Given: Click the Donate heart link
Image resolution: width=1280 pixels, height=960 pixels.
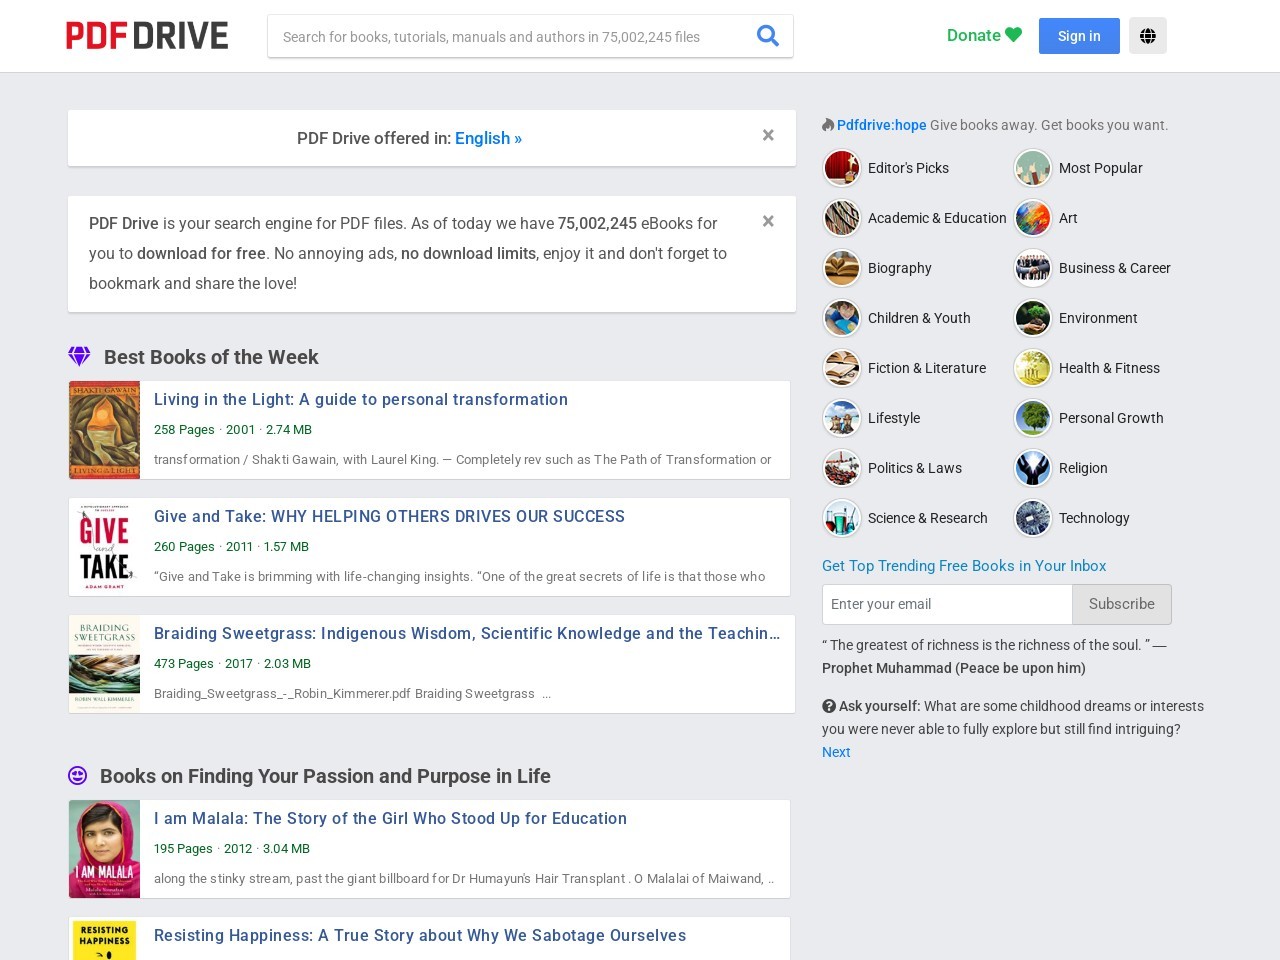Looking at the screenshot, I should 984,35.
